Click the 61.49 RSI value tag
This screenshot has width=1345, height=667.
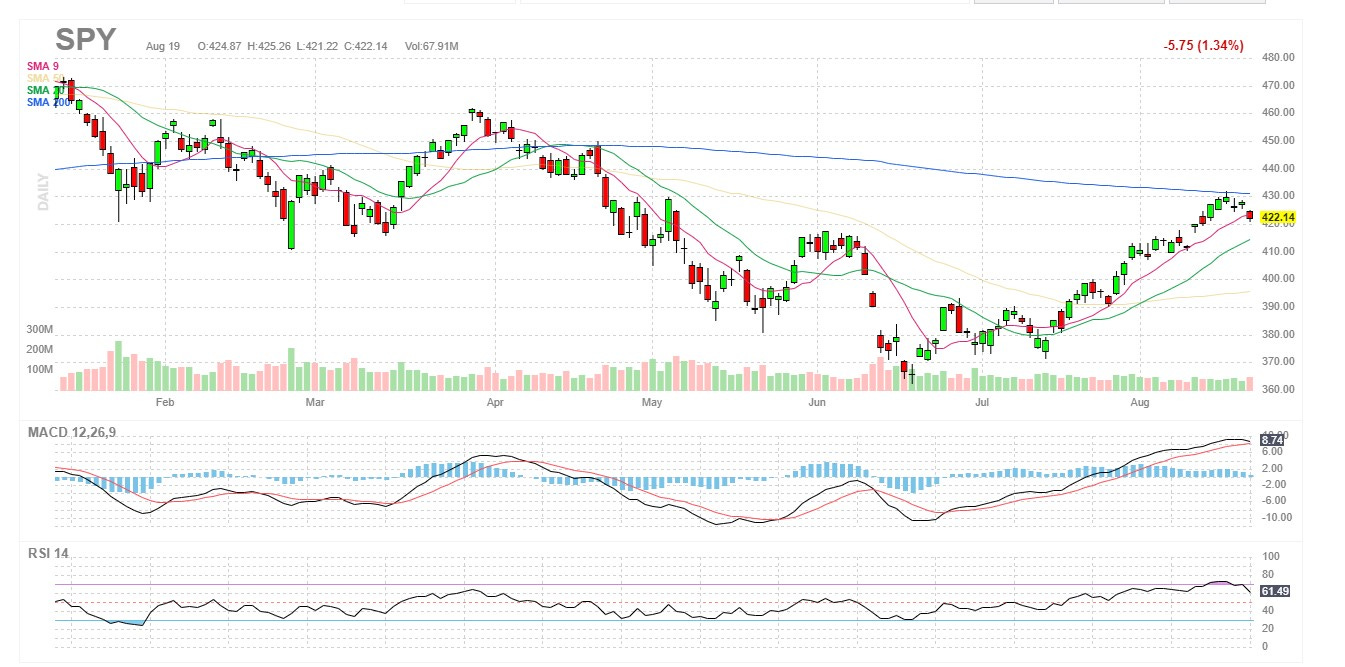click(1274, 591)
